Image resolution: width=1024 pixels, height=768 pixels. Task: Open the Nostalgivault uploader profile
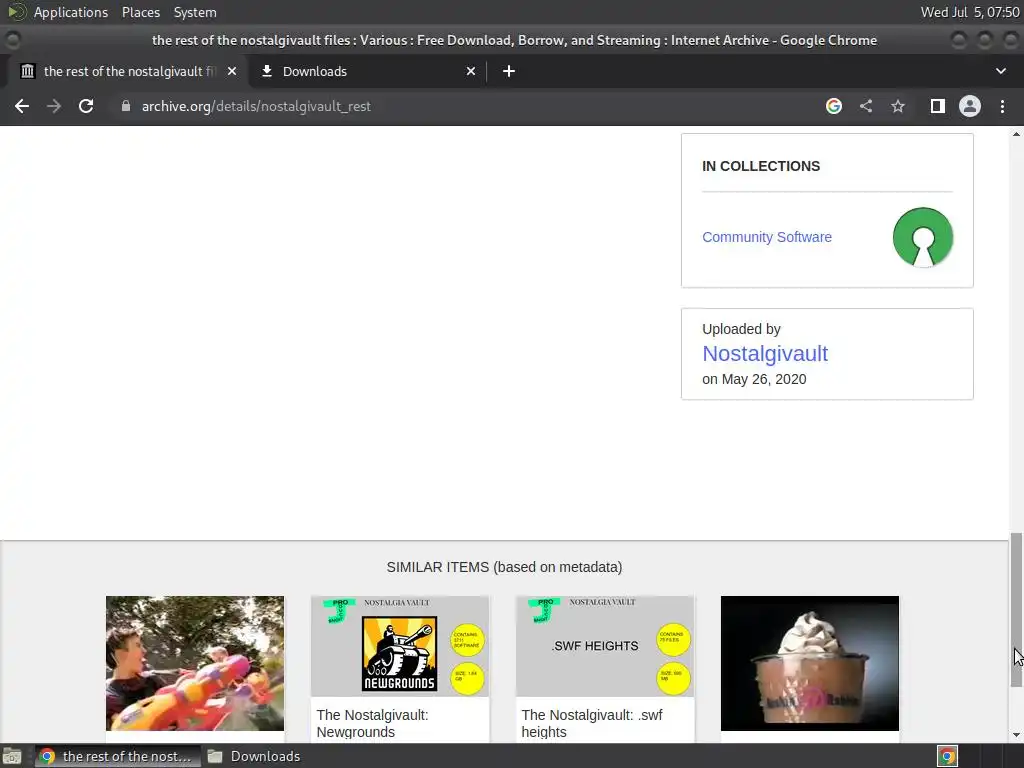pos(765,353)
